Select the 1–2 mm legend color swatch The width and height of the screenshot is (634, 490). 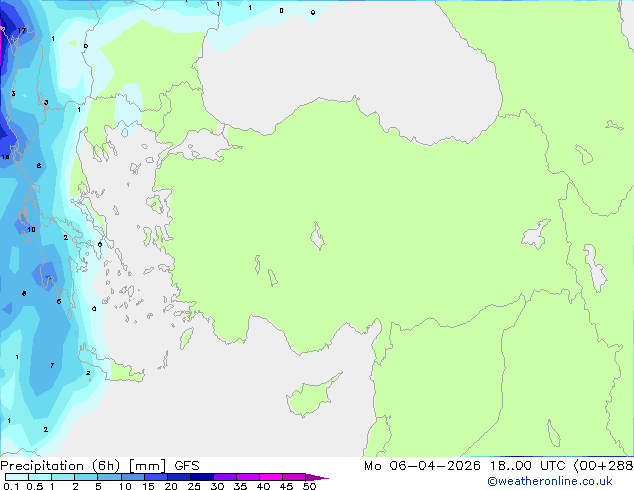click(63, 477)
